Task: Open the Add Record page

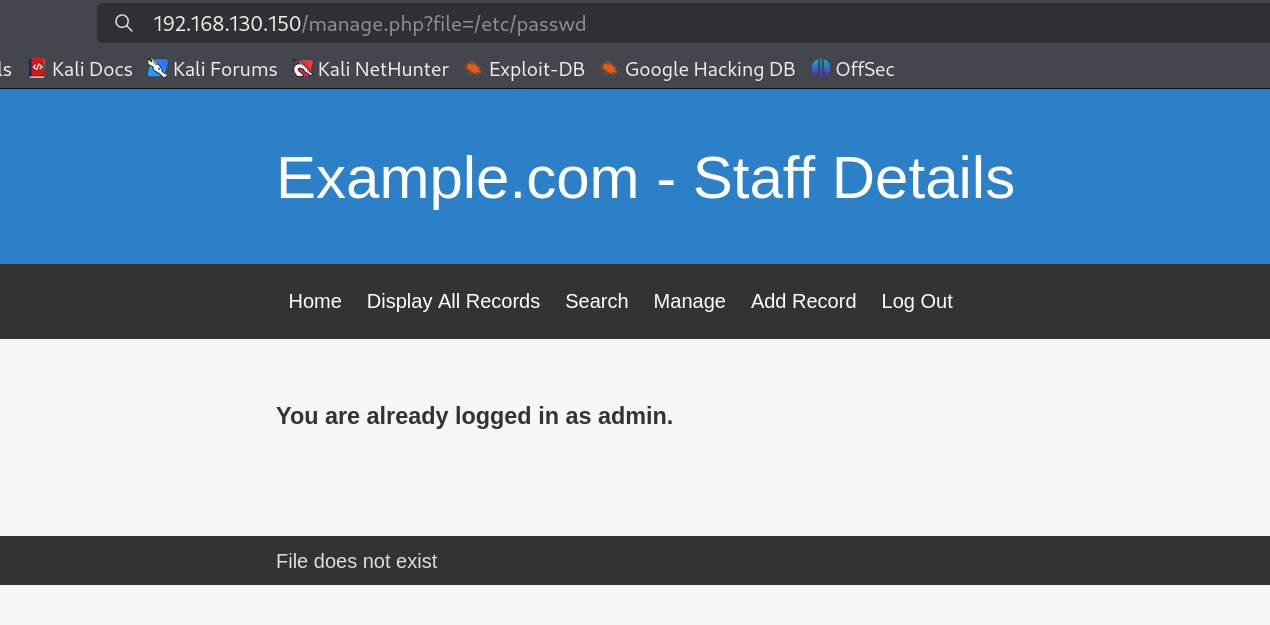Action: 803,301
